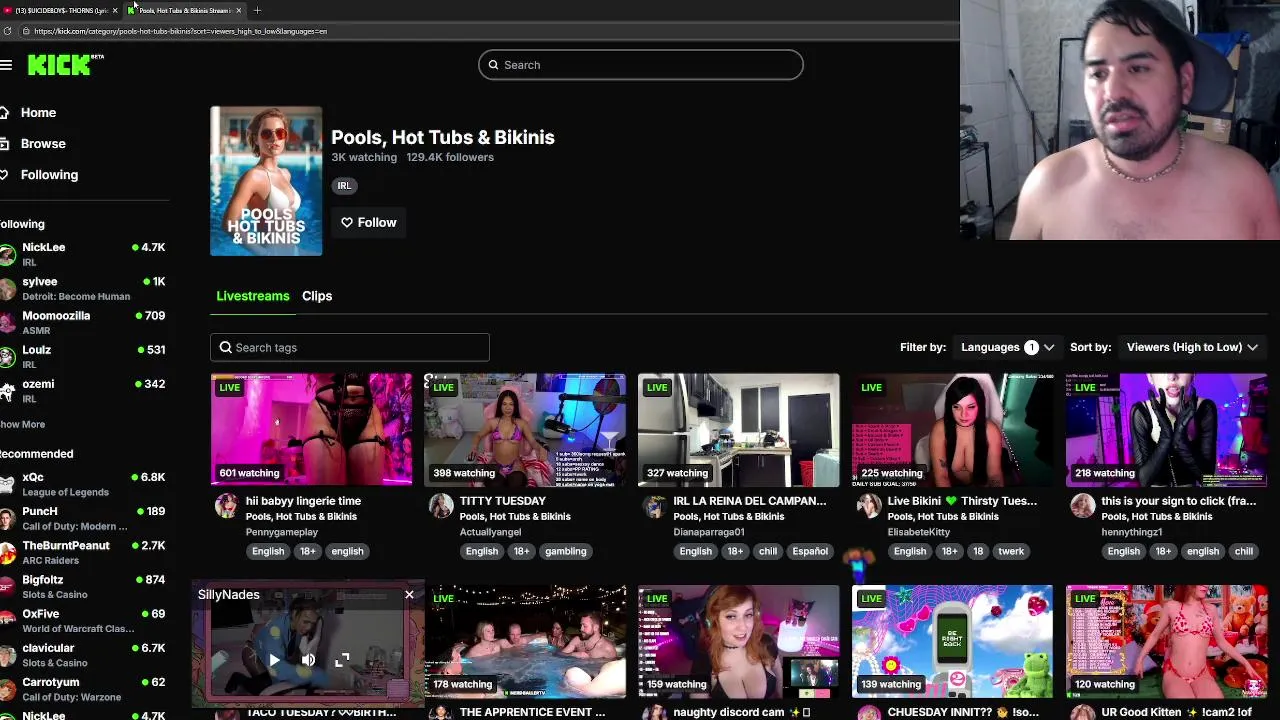This screenshot has width=1280, height=720.
Task: Click the twerk tag on ElisabeteKitty stream
Action: pos(1011,551)
